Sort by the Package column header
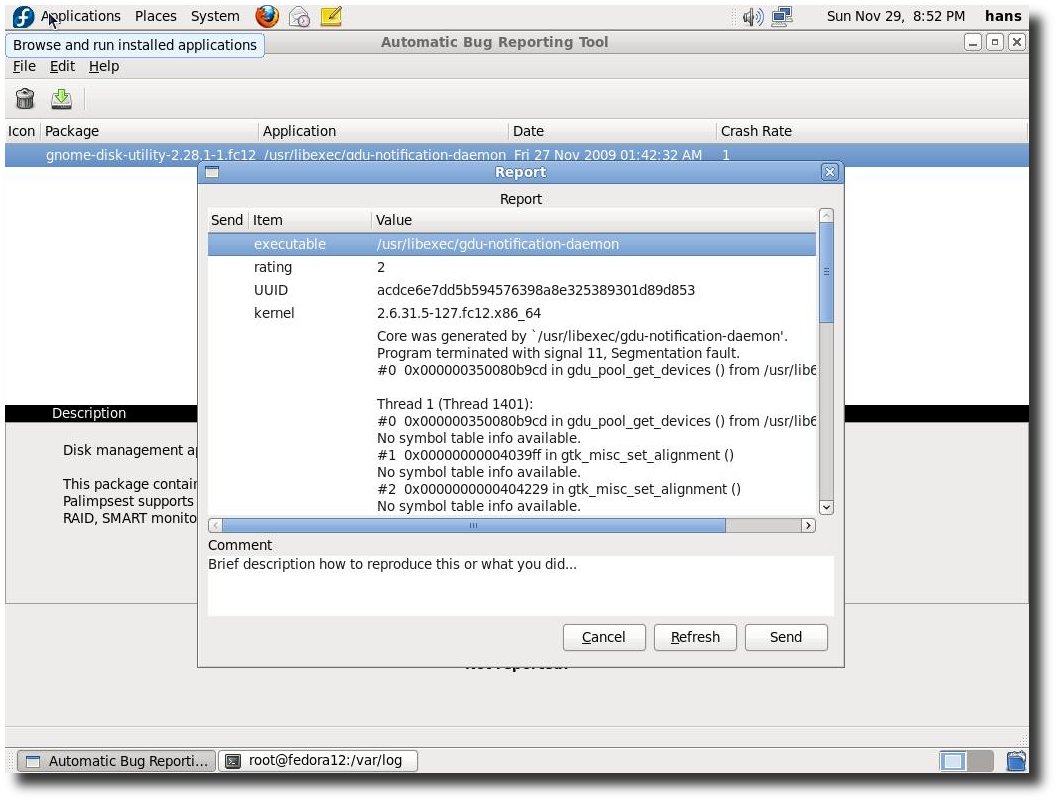This screenshot has width=1058, height=802. click(150, 131)
